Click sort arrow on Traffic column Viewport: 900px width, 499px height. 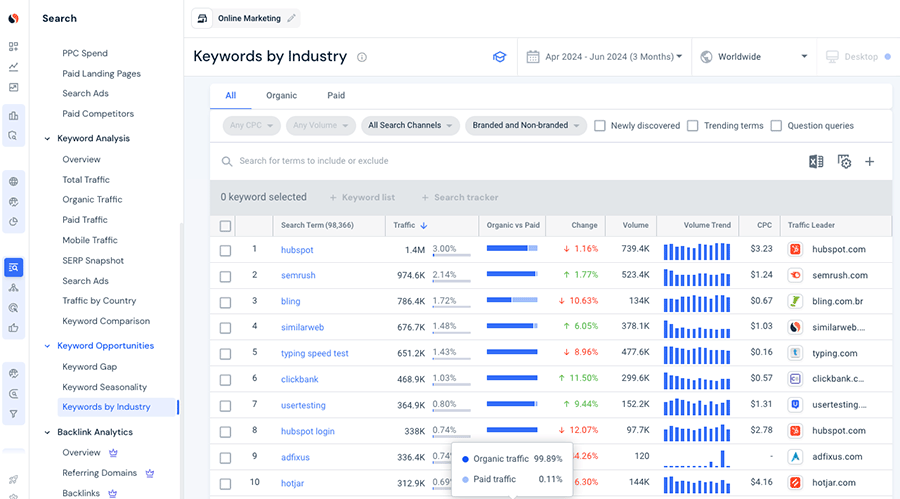click(x=424, y=226)
